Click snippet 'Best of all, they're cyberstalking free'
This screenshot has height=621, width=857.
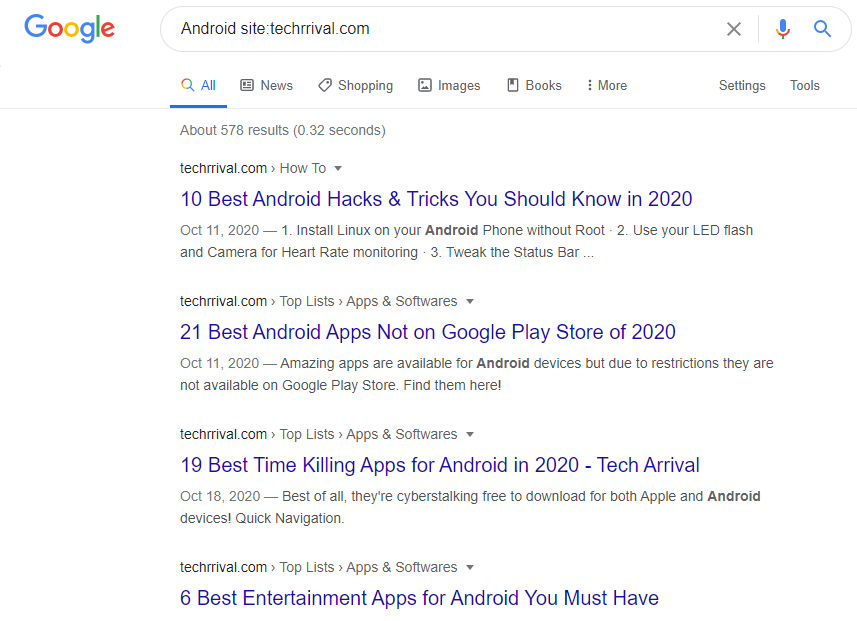[x=470, y=507]
